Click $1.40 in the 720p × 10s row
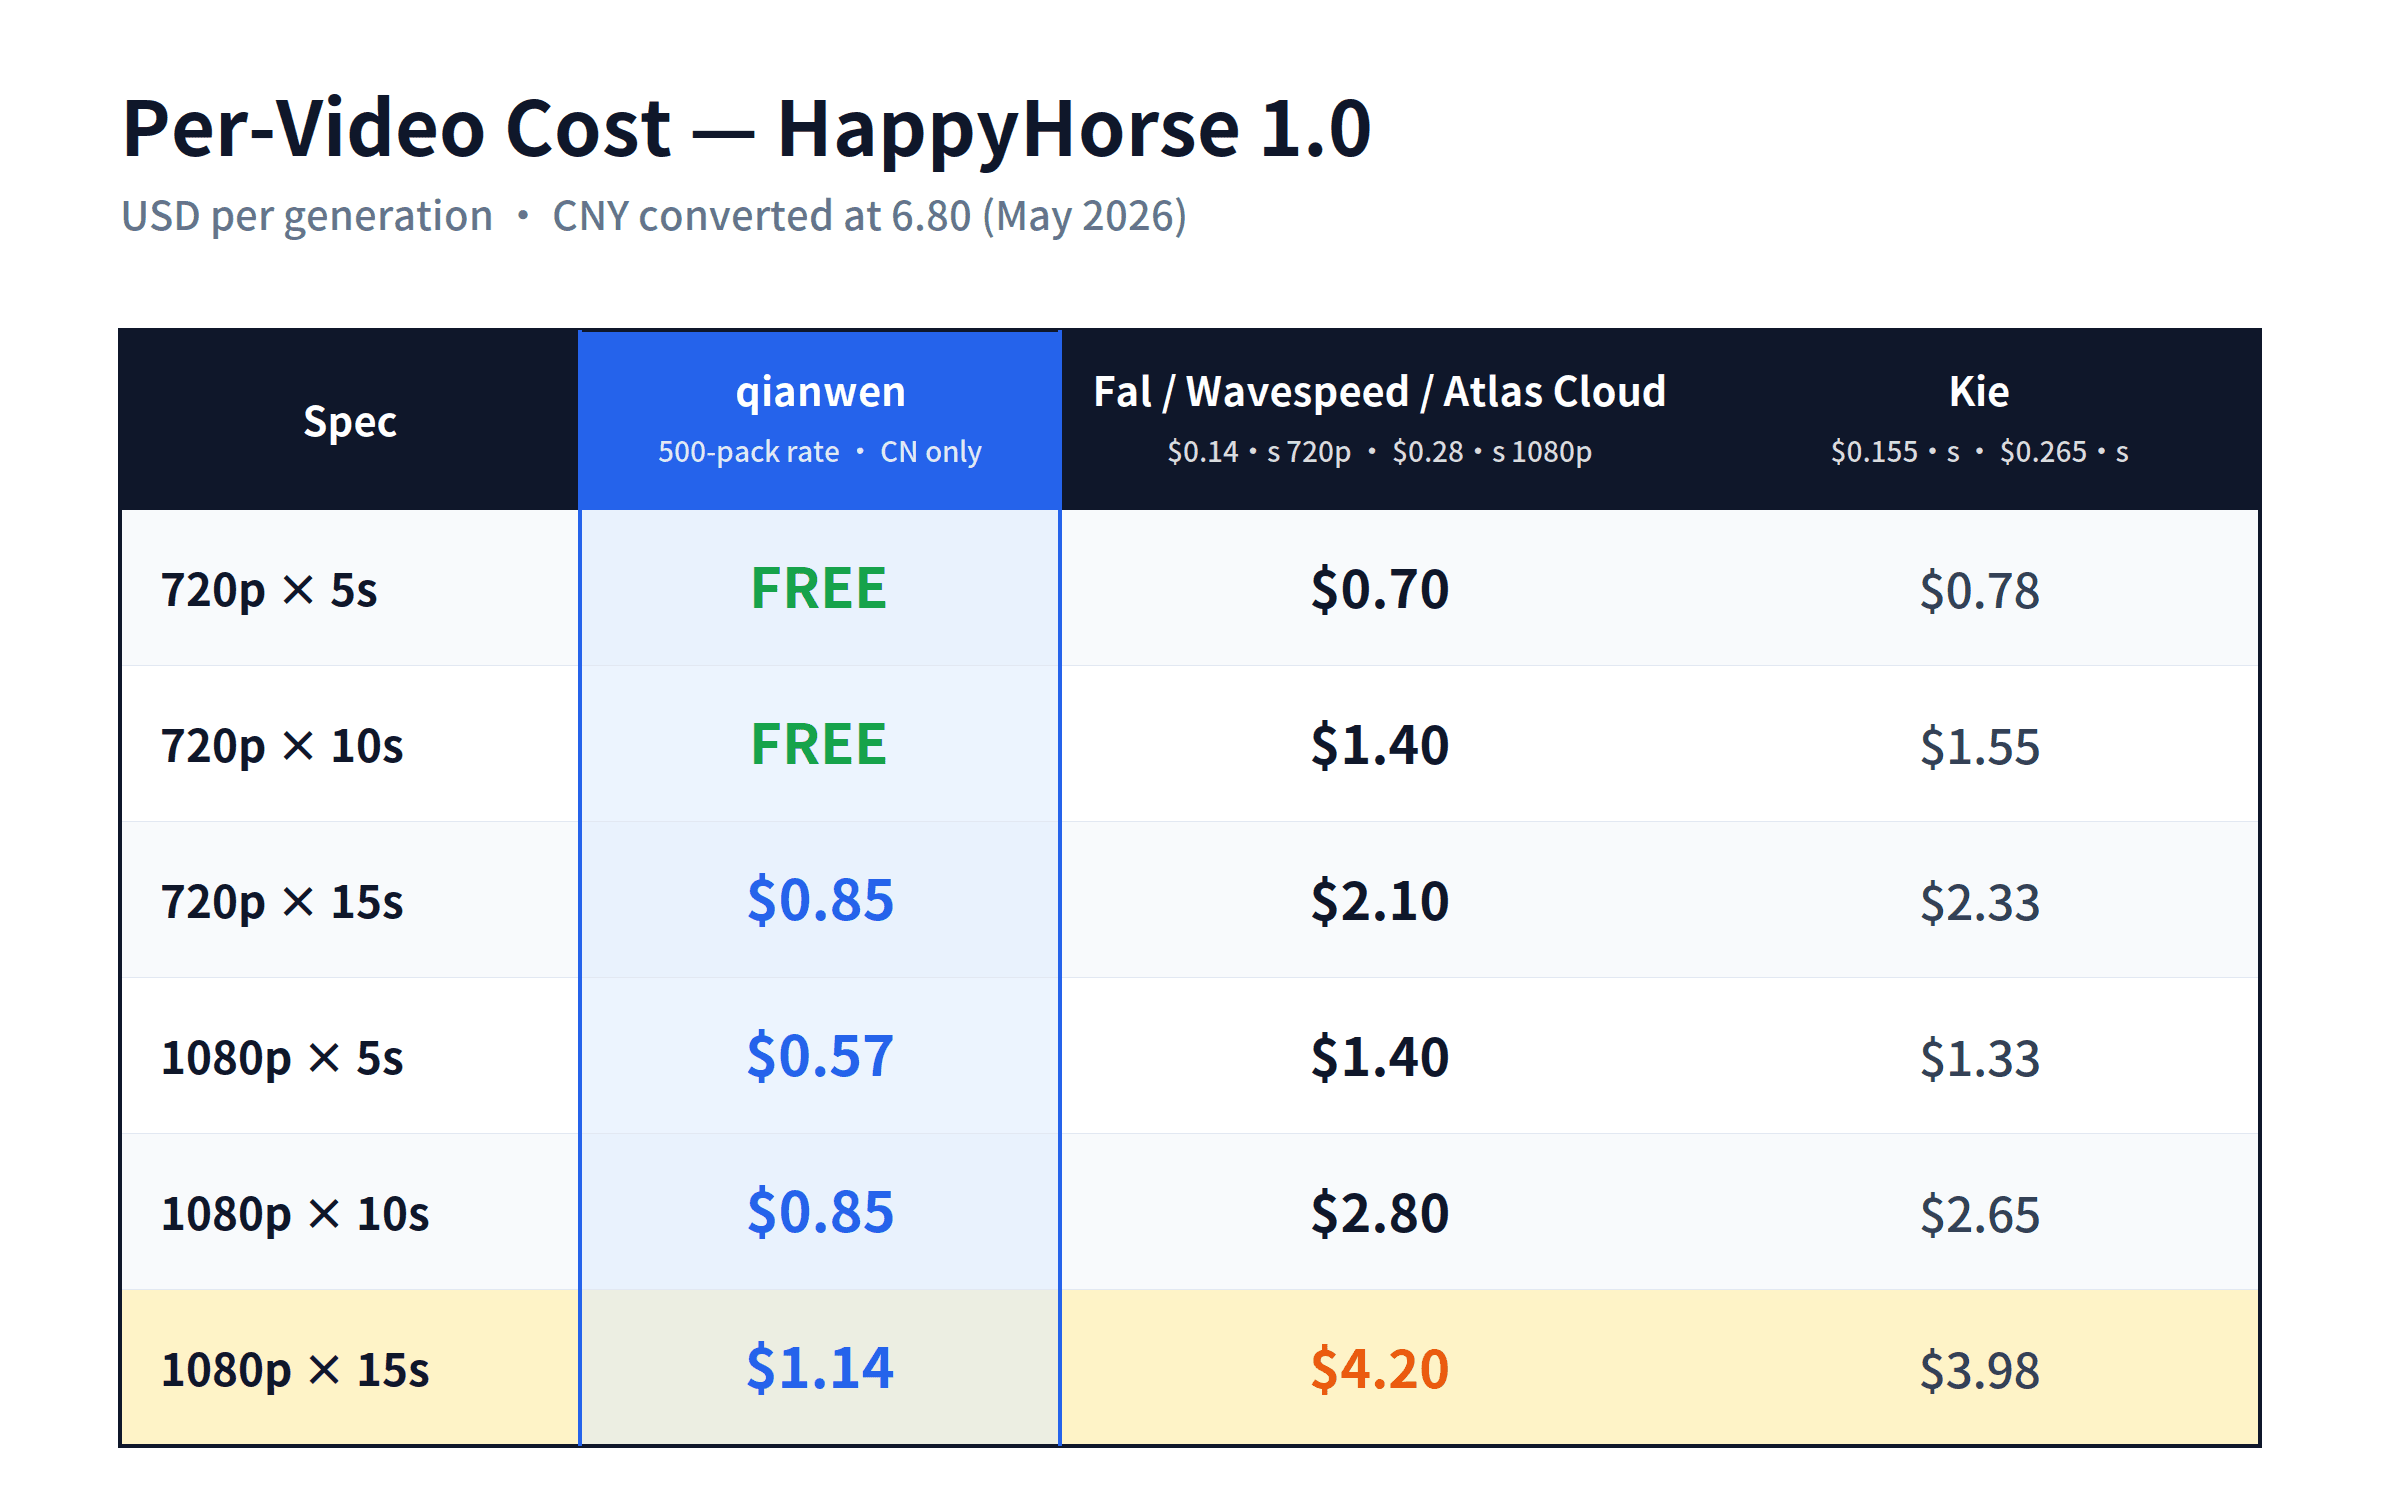The height and width of the screenshot is (1495, 2400). coord(1379,745)
